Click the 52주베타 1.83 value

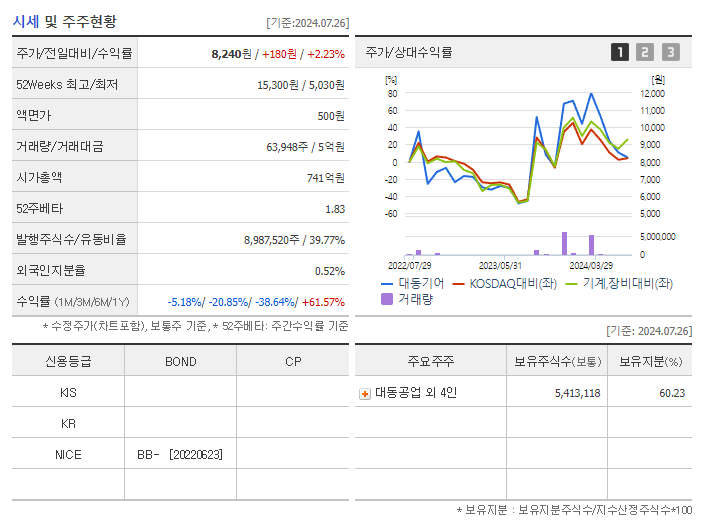(335, 209)
